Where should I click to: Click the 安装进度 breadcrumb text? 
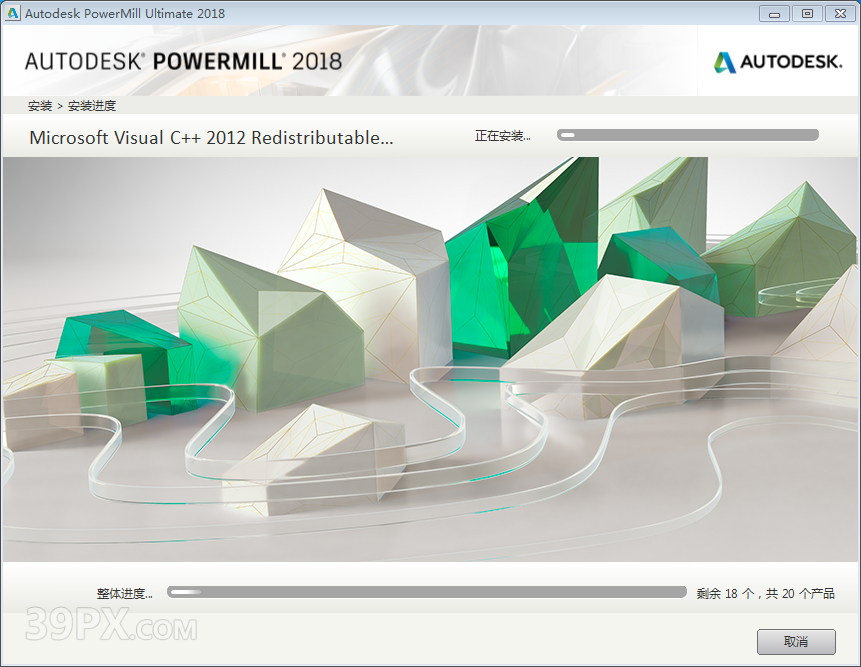click(x=92, y=106)
